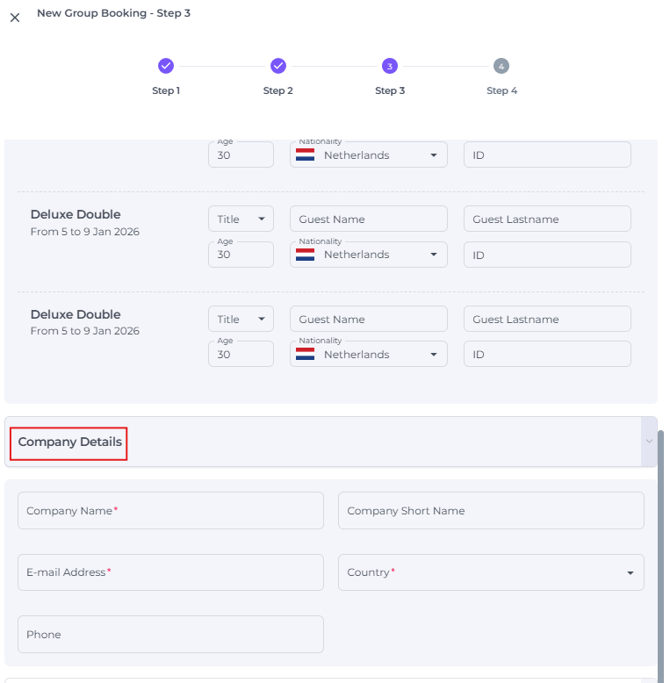670x683 pixels.
Task: Click the Step 2 completed checkmark icon
Action: [x=278, y=66]
